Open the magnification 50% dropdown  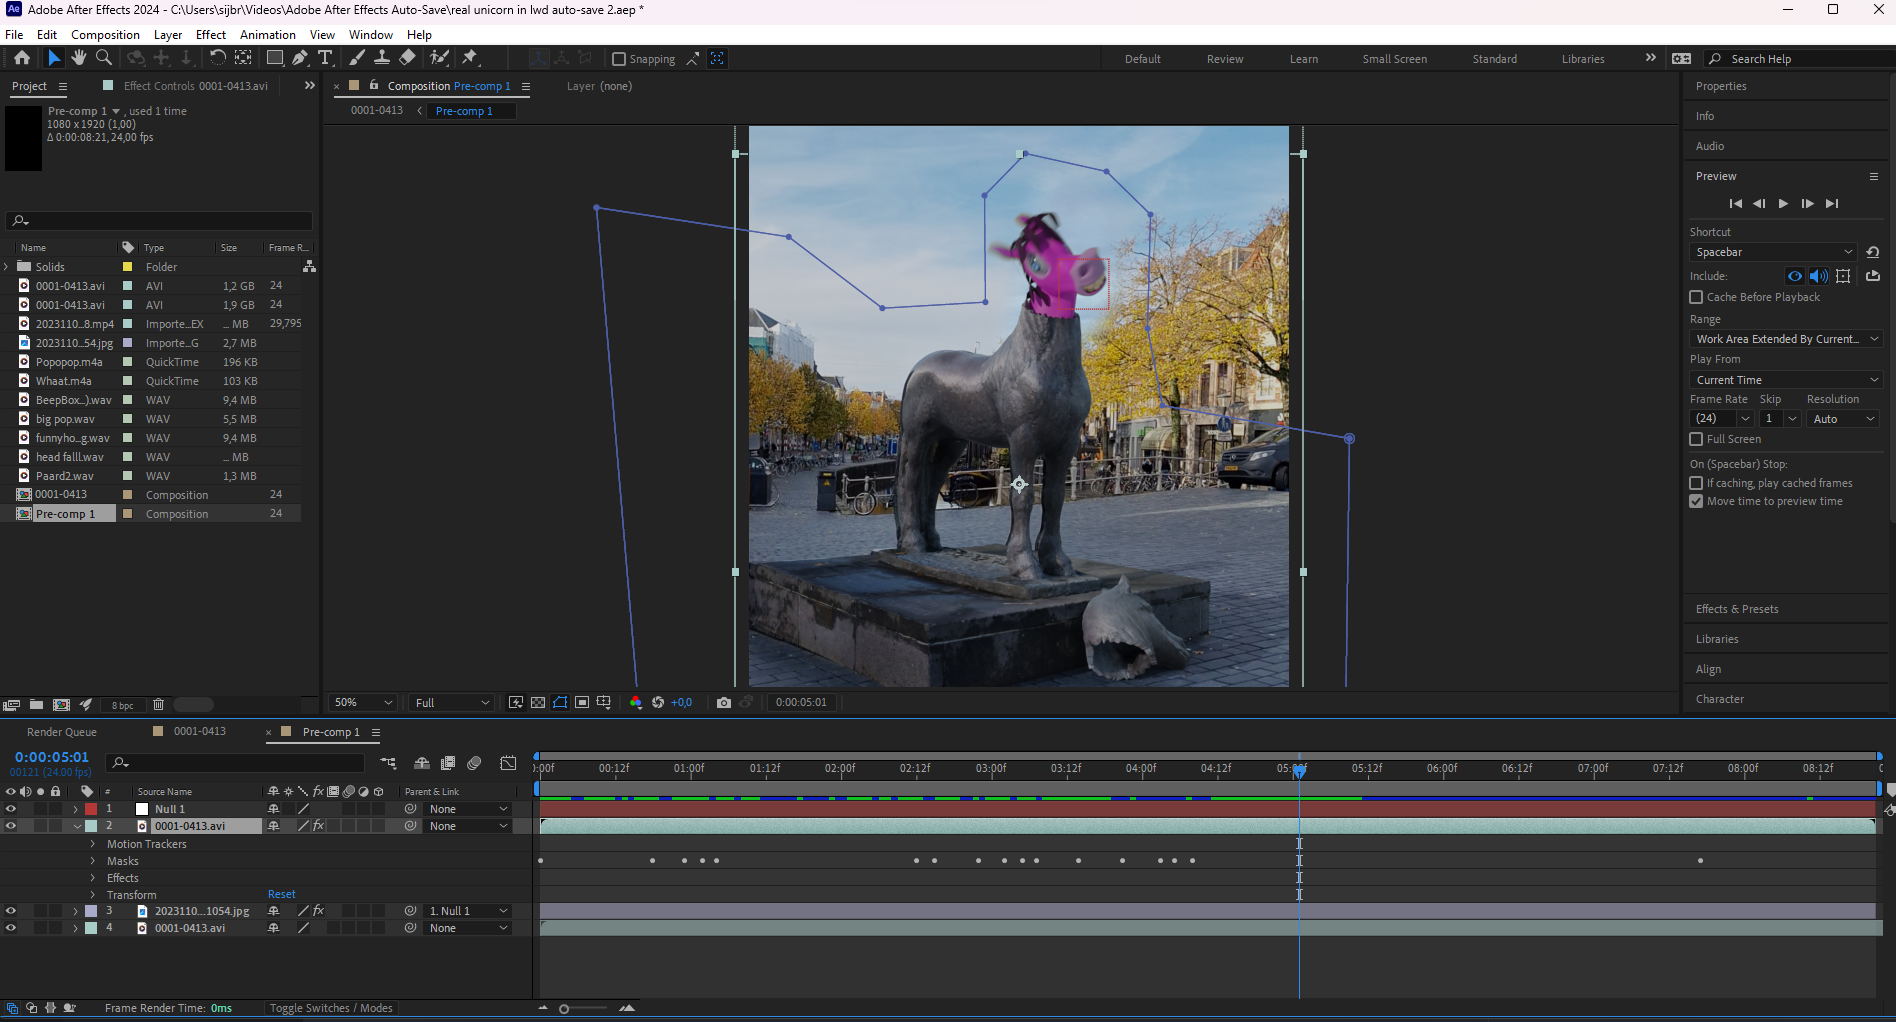[x=363, y=703]
